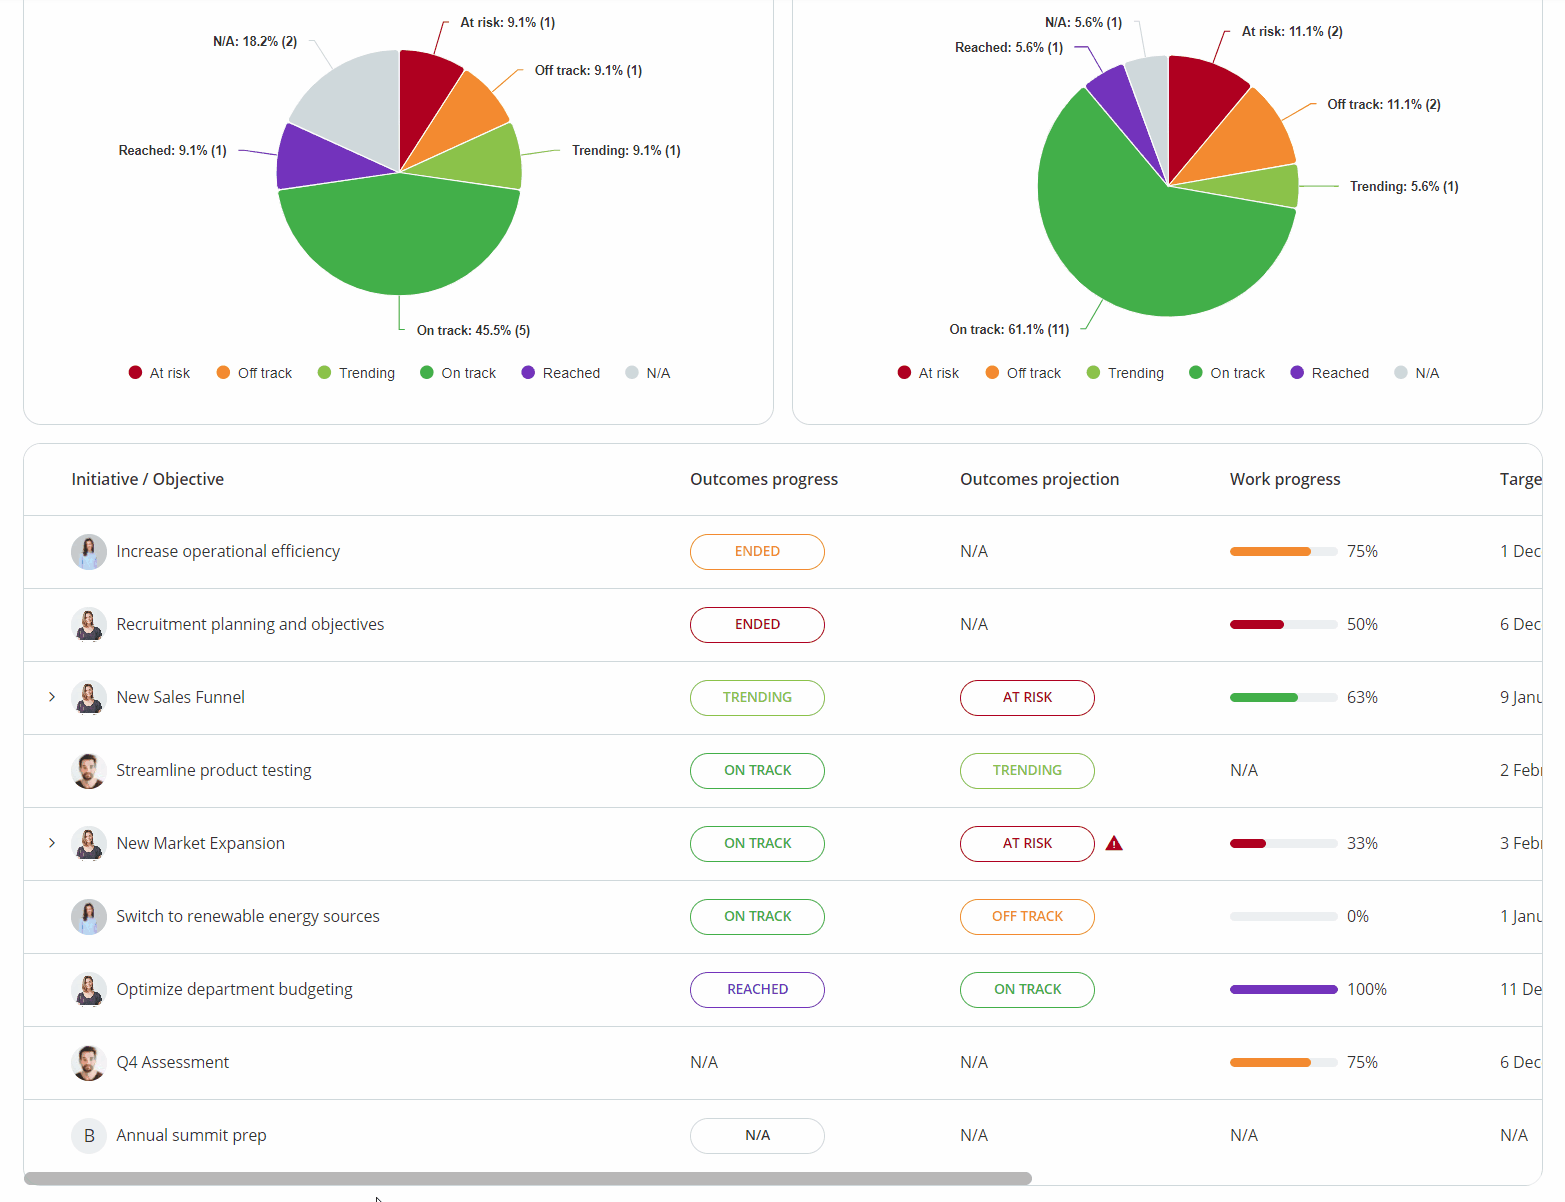The width and height of the screenshot is (1565, 1202).
Task: Click the owner avatar for Increase operational efficiency
Action: click(x=88, y=551)
